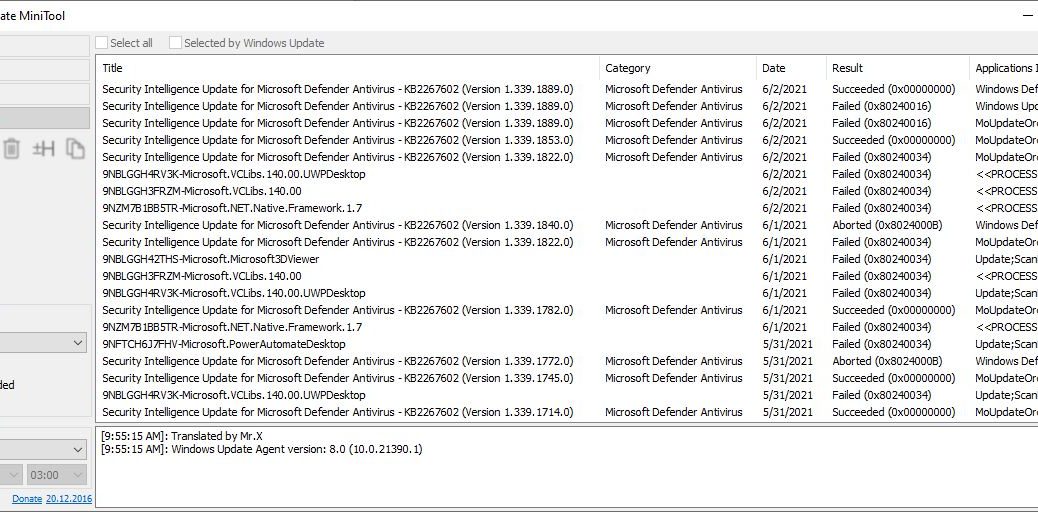Image resolution: width=1038 pixels, height=512 pixels.
Task: Expand the small dropdown left of 03:00
Action: [x=11, y=475]
